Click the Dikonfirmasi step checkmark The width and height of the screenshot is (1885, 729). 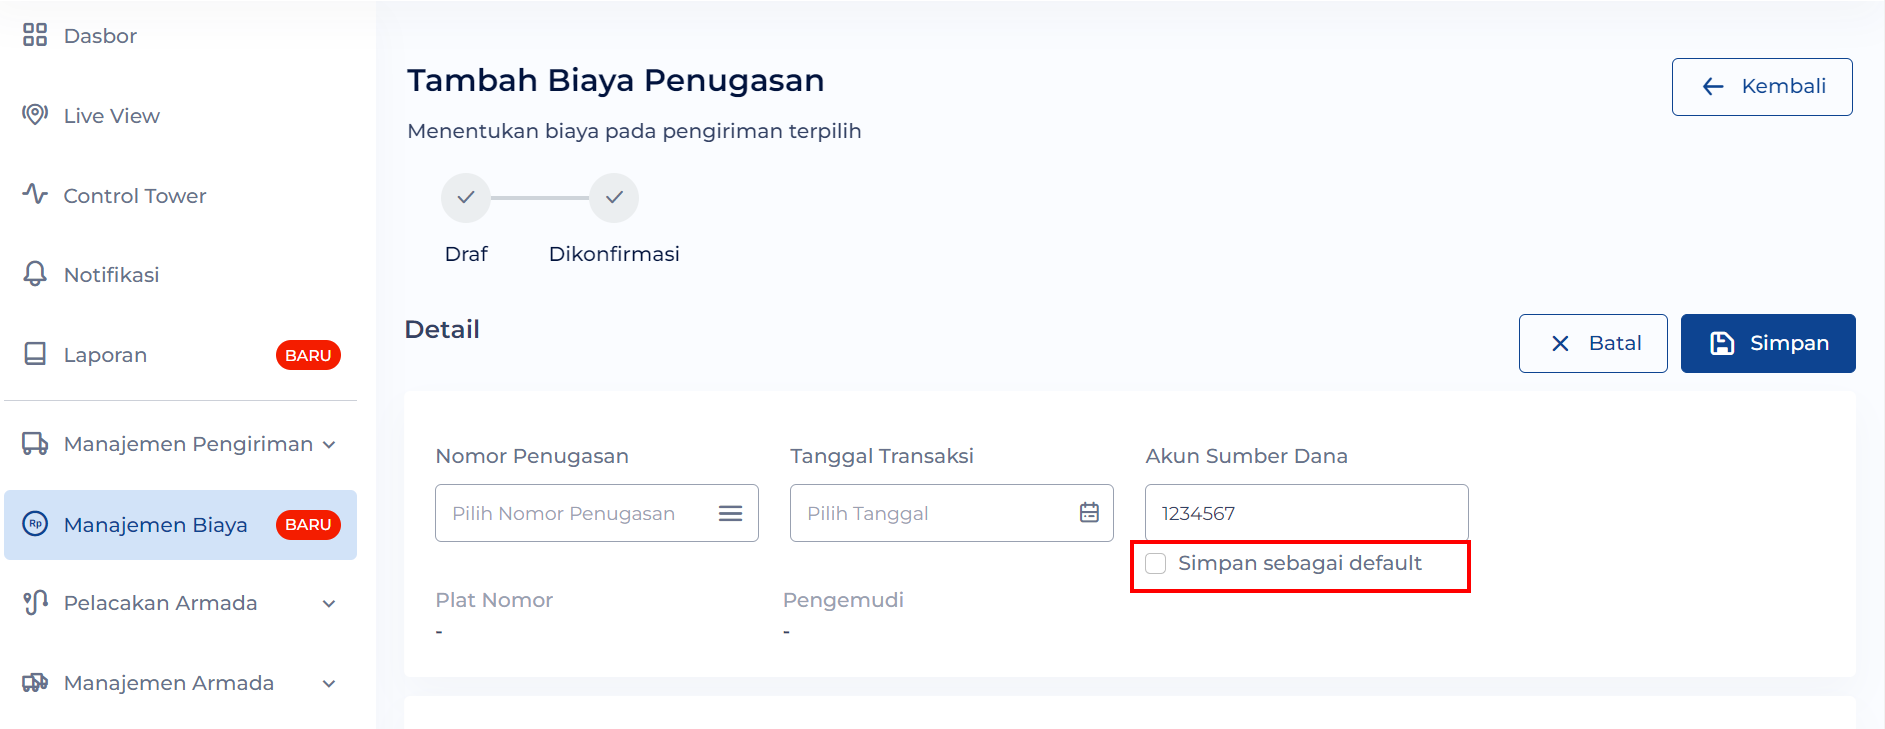(x=614, y=198)
